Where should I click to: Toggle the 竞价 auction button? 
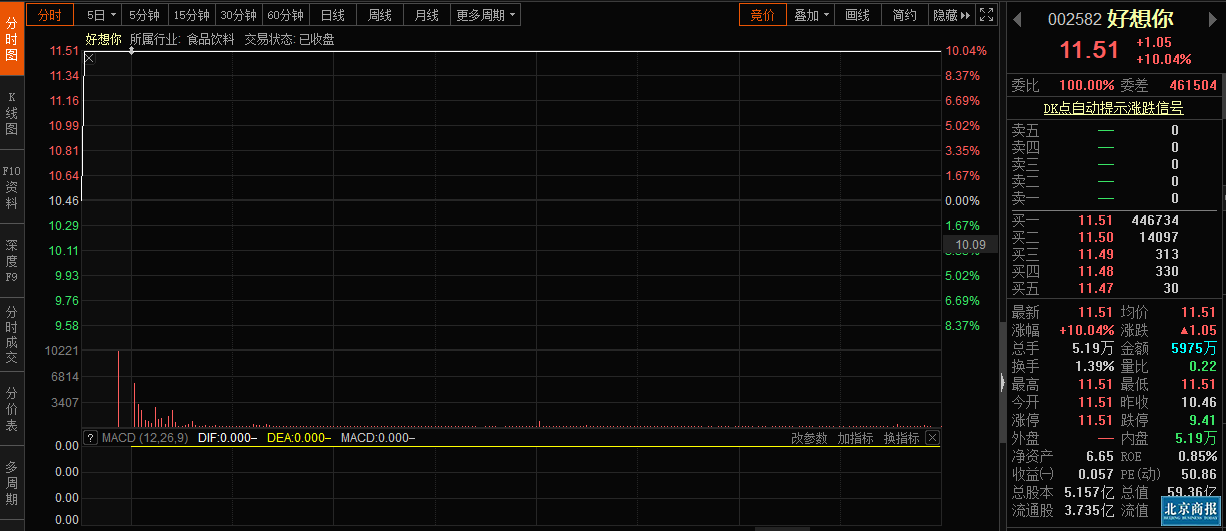point(763,15)
